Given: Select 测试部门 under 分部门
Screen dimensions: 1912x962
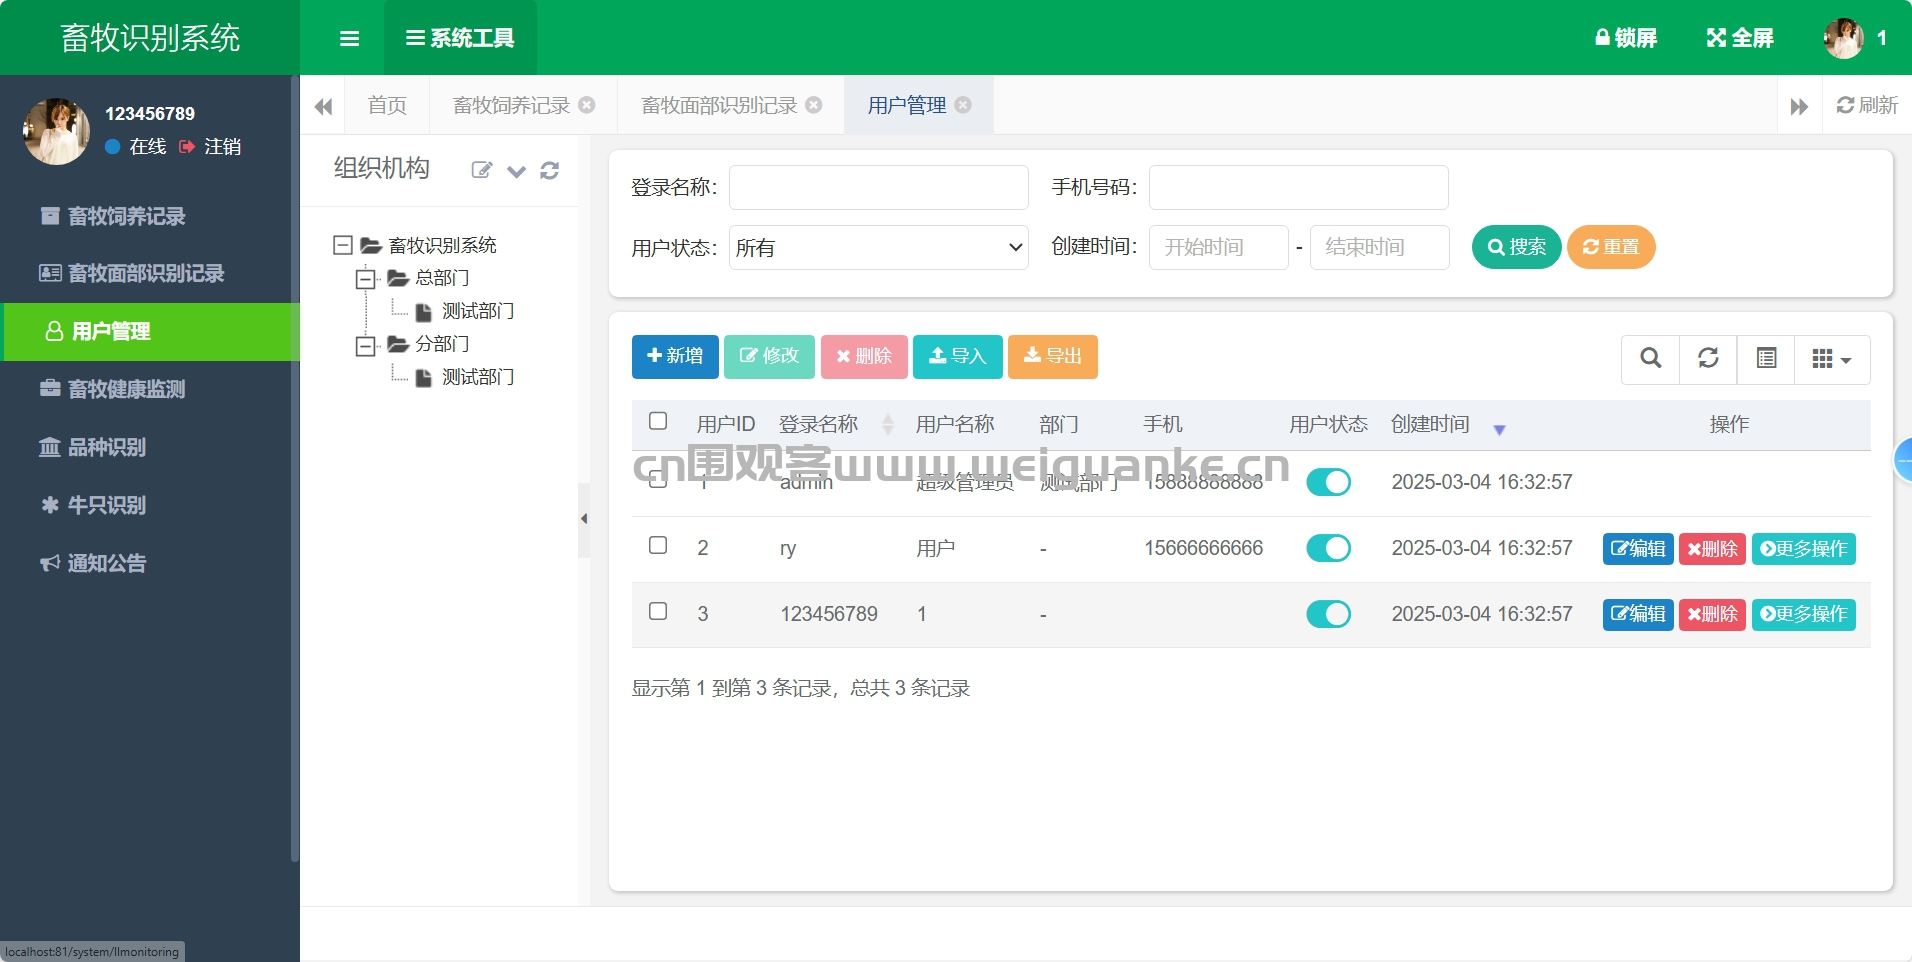Looking at the screenshot, I should pos(478,377).
